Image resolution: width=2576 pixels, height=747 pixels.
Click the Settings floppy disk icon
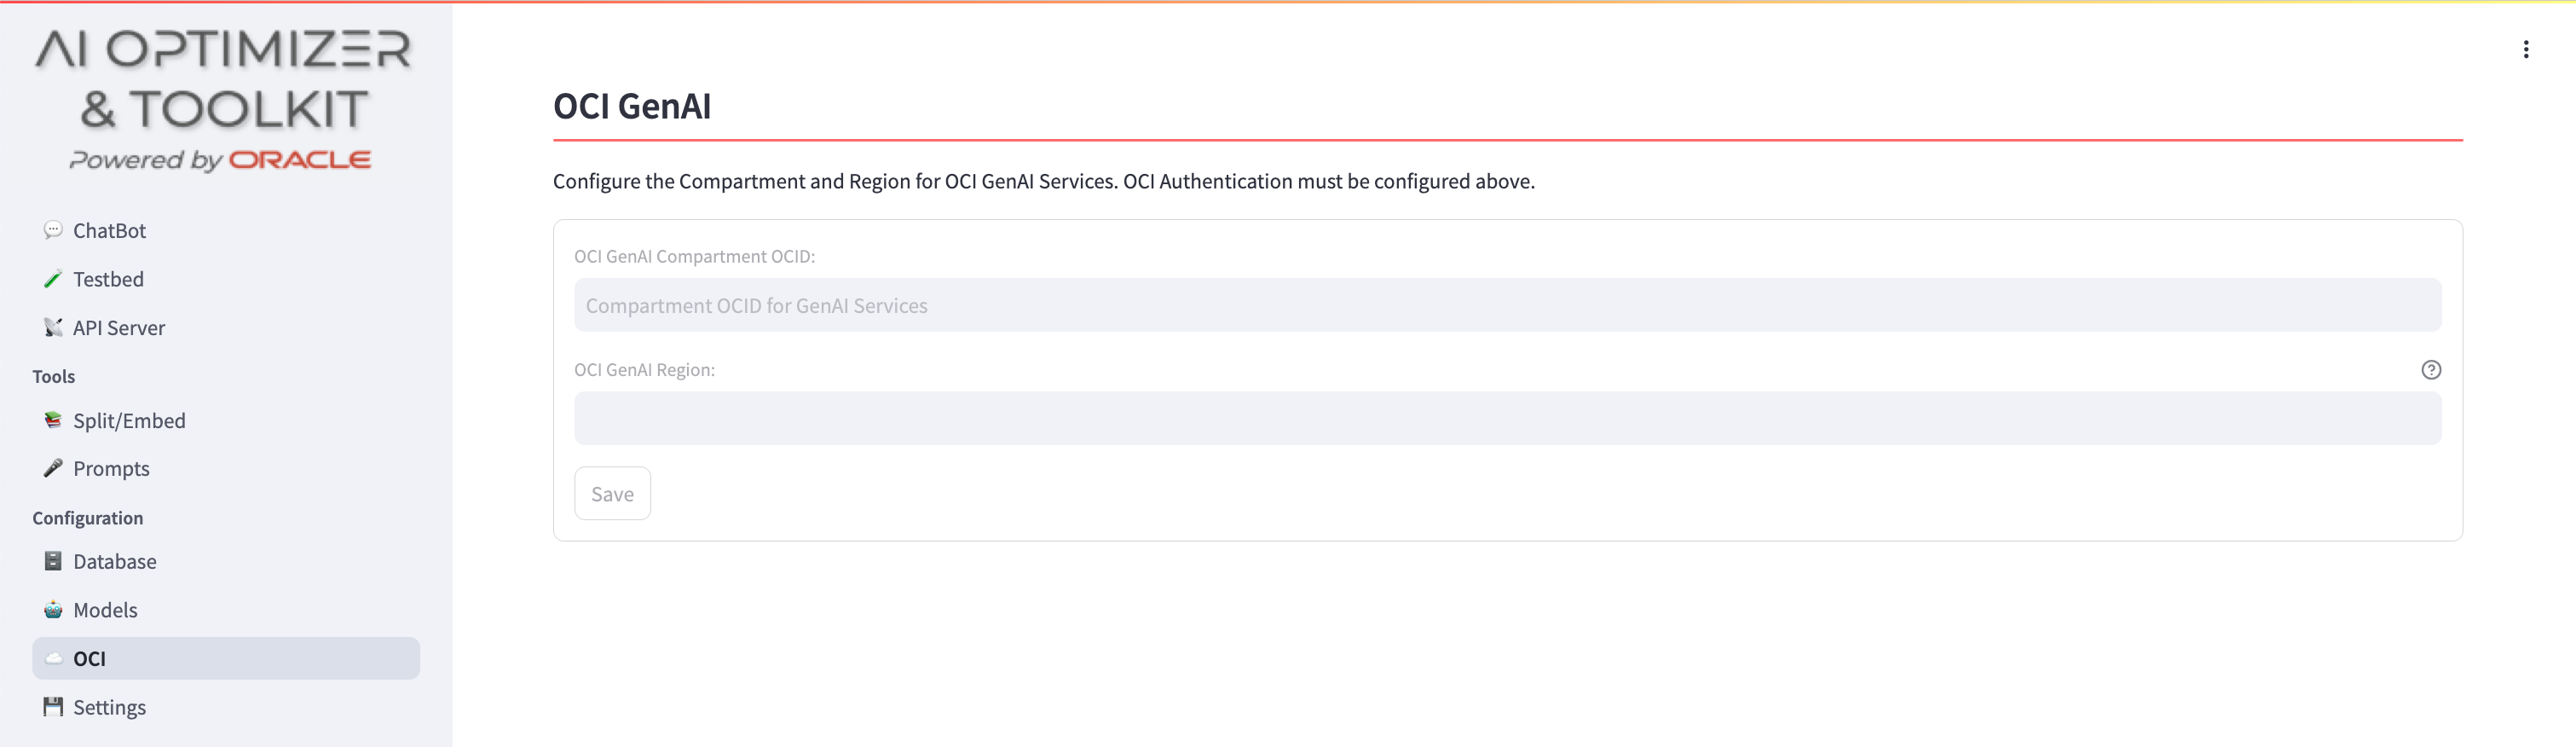[x=53, y=707]
